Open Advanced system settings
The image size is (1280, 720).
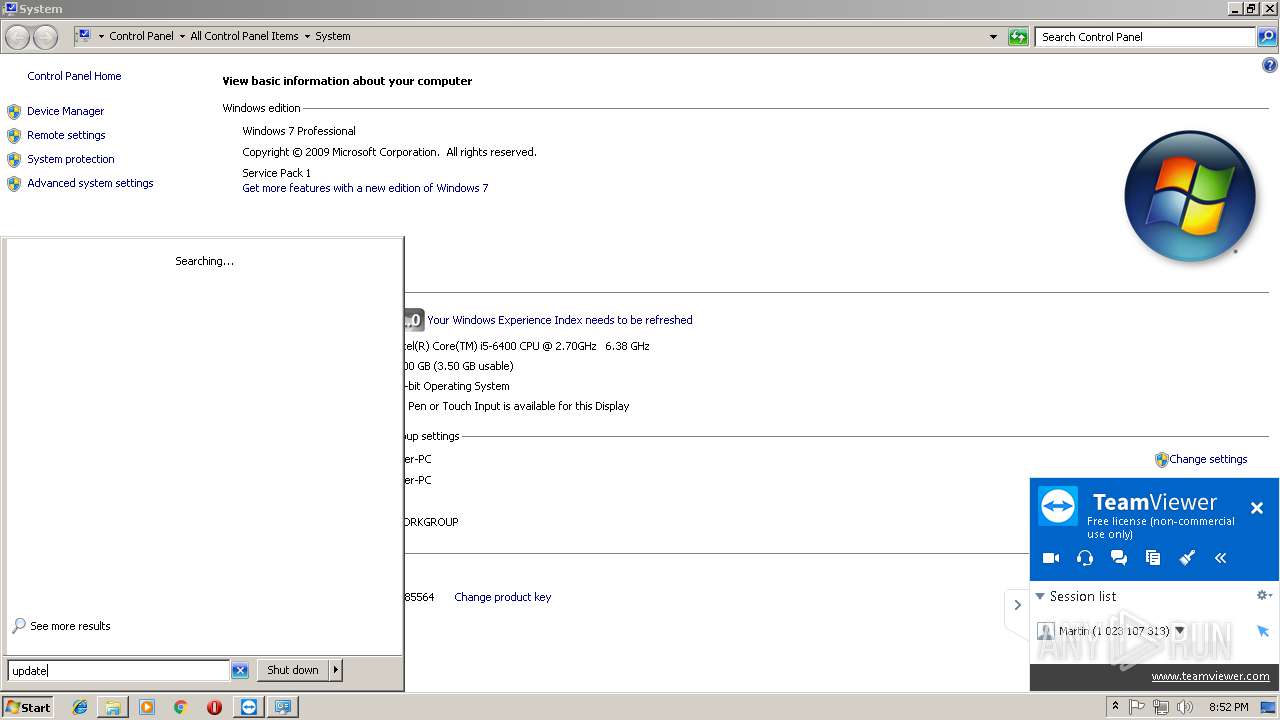90,183
